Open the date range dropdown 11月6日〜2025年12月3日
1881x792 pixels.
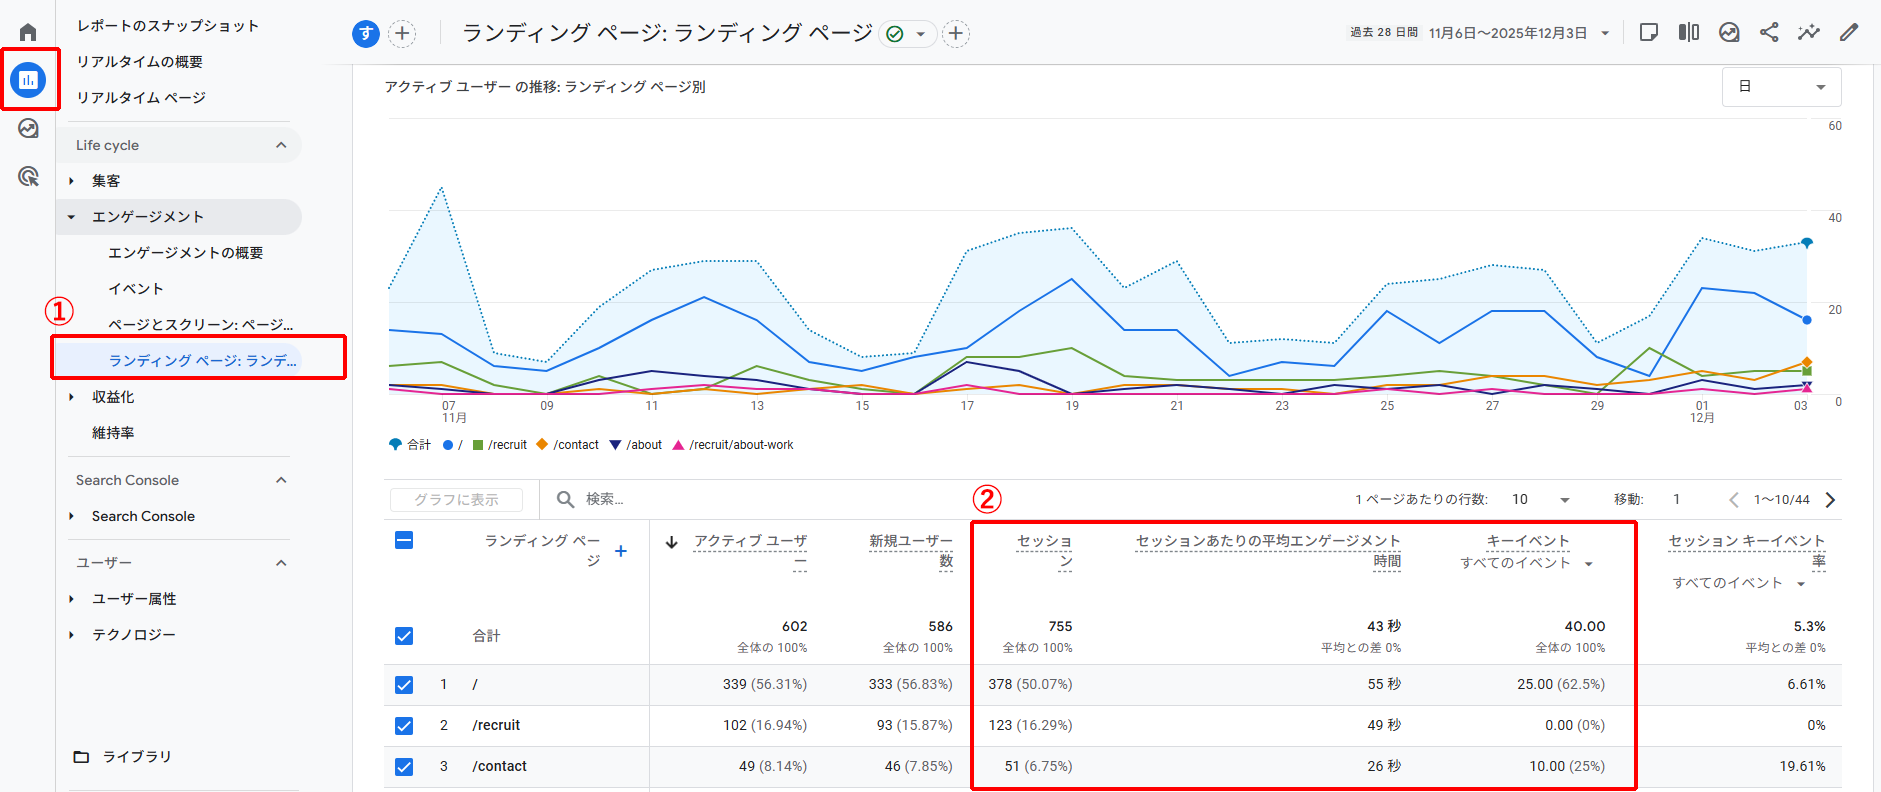[x=1519, y=33]
